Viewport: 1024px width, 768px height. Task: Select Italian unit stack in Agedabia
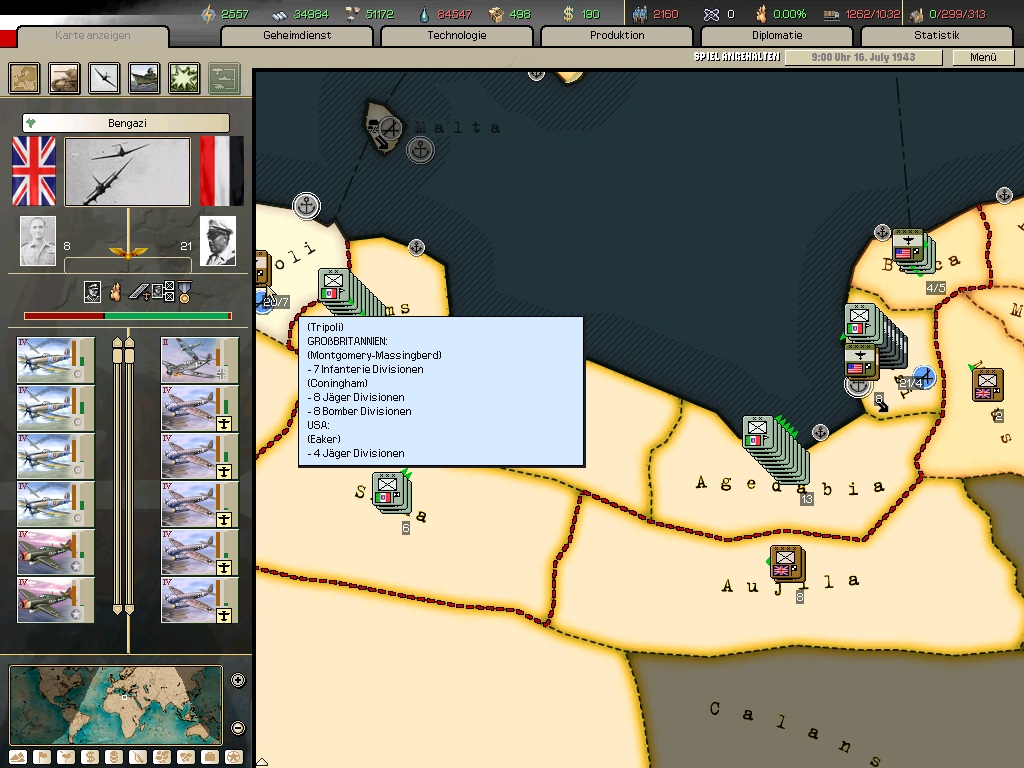point(776,450)
